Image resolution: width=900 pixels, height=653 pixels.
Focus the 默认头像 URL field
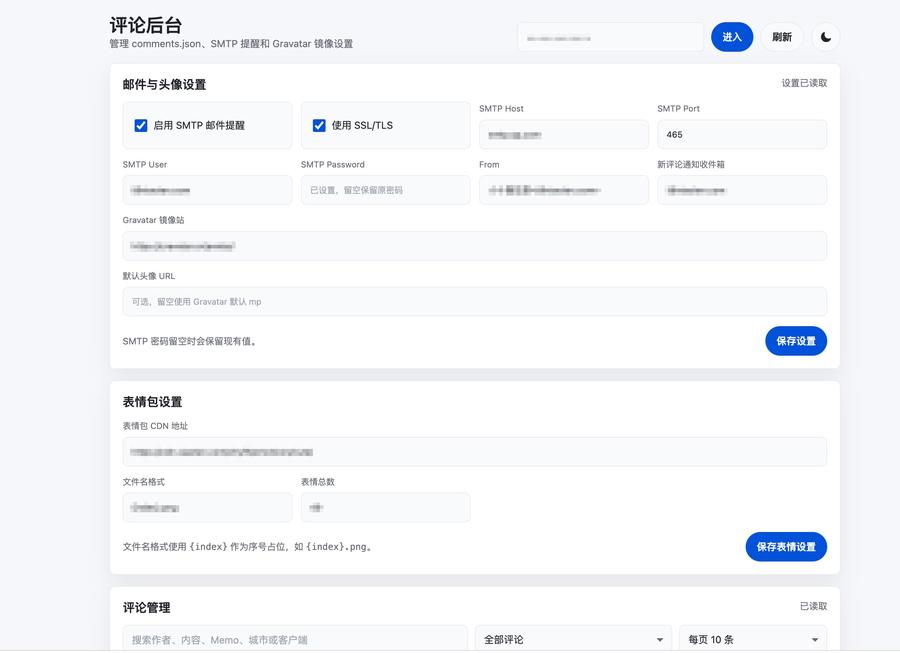click(x=475, y=302)
